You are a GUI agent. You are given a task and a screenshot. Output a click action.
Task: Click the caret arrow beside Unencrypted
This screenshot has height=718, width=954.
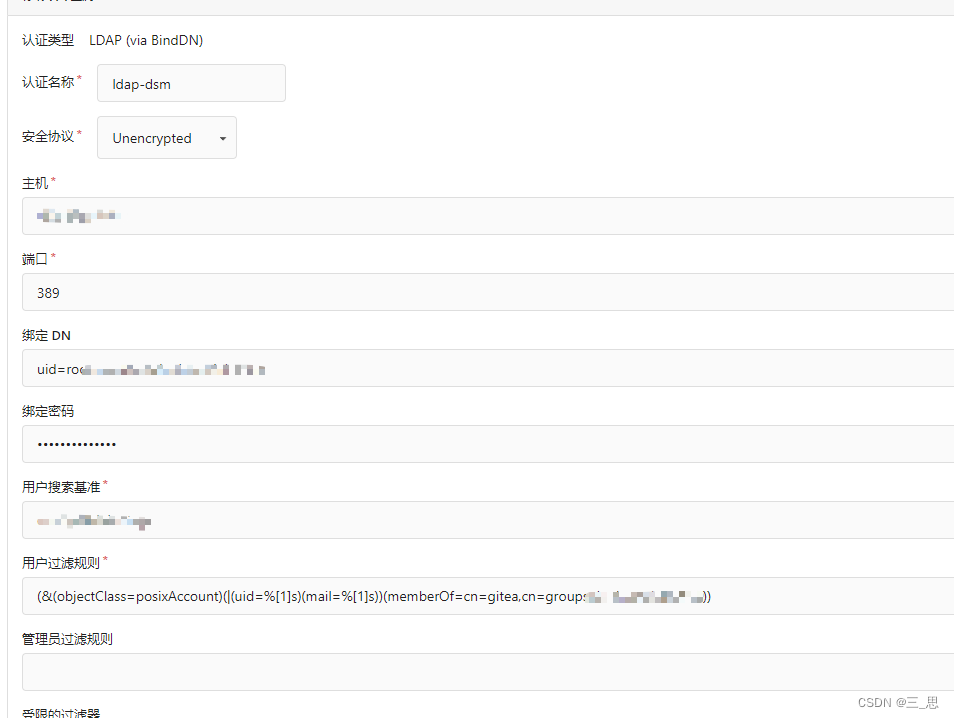click(223, 139)
